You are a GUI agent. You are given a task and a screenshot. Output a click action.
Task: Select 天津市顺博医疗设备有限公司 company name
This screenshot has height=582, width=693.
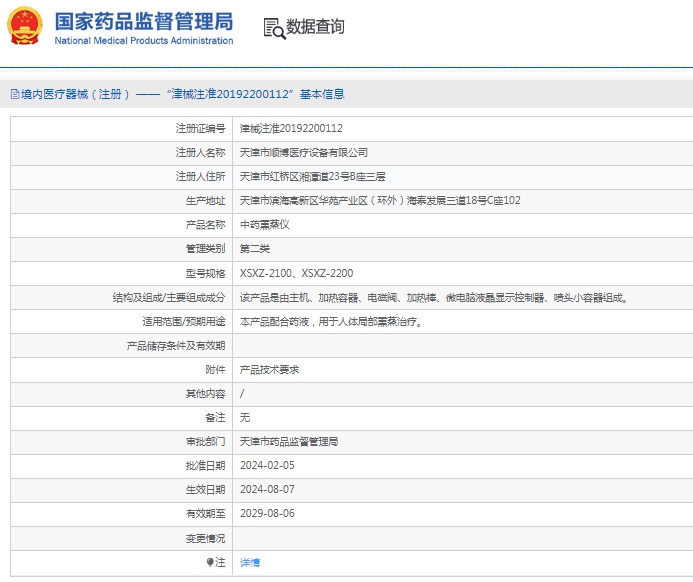coord(304,152)
